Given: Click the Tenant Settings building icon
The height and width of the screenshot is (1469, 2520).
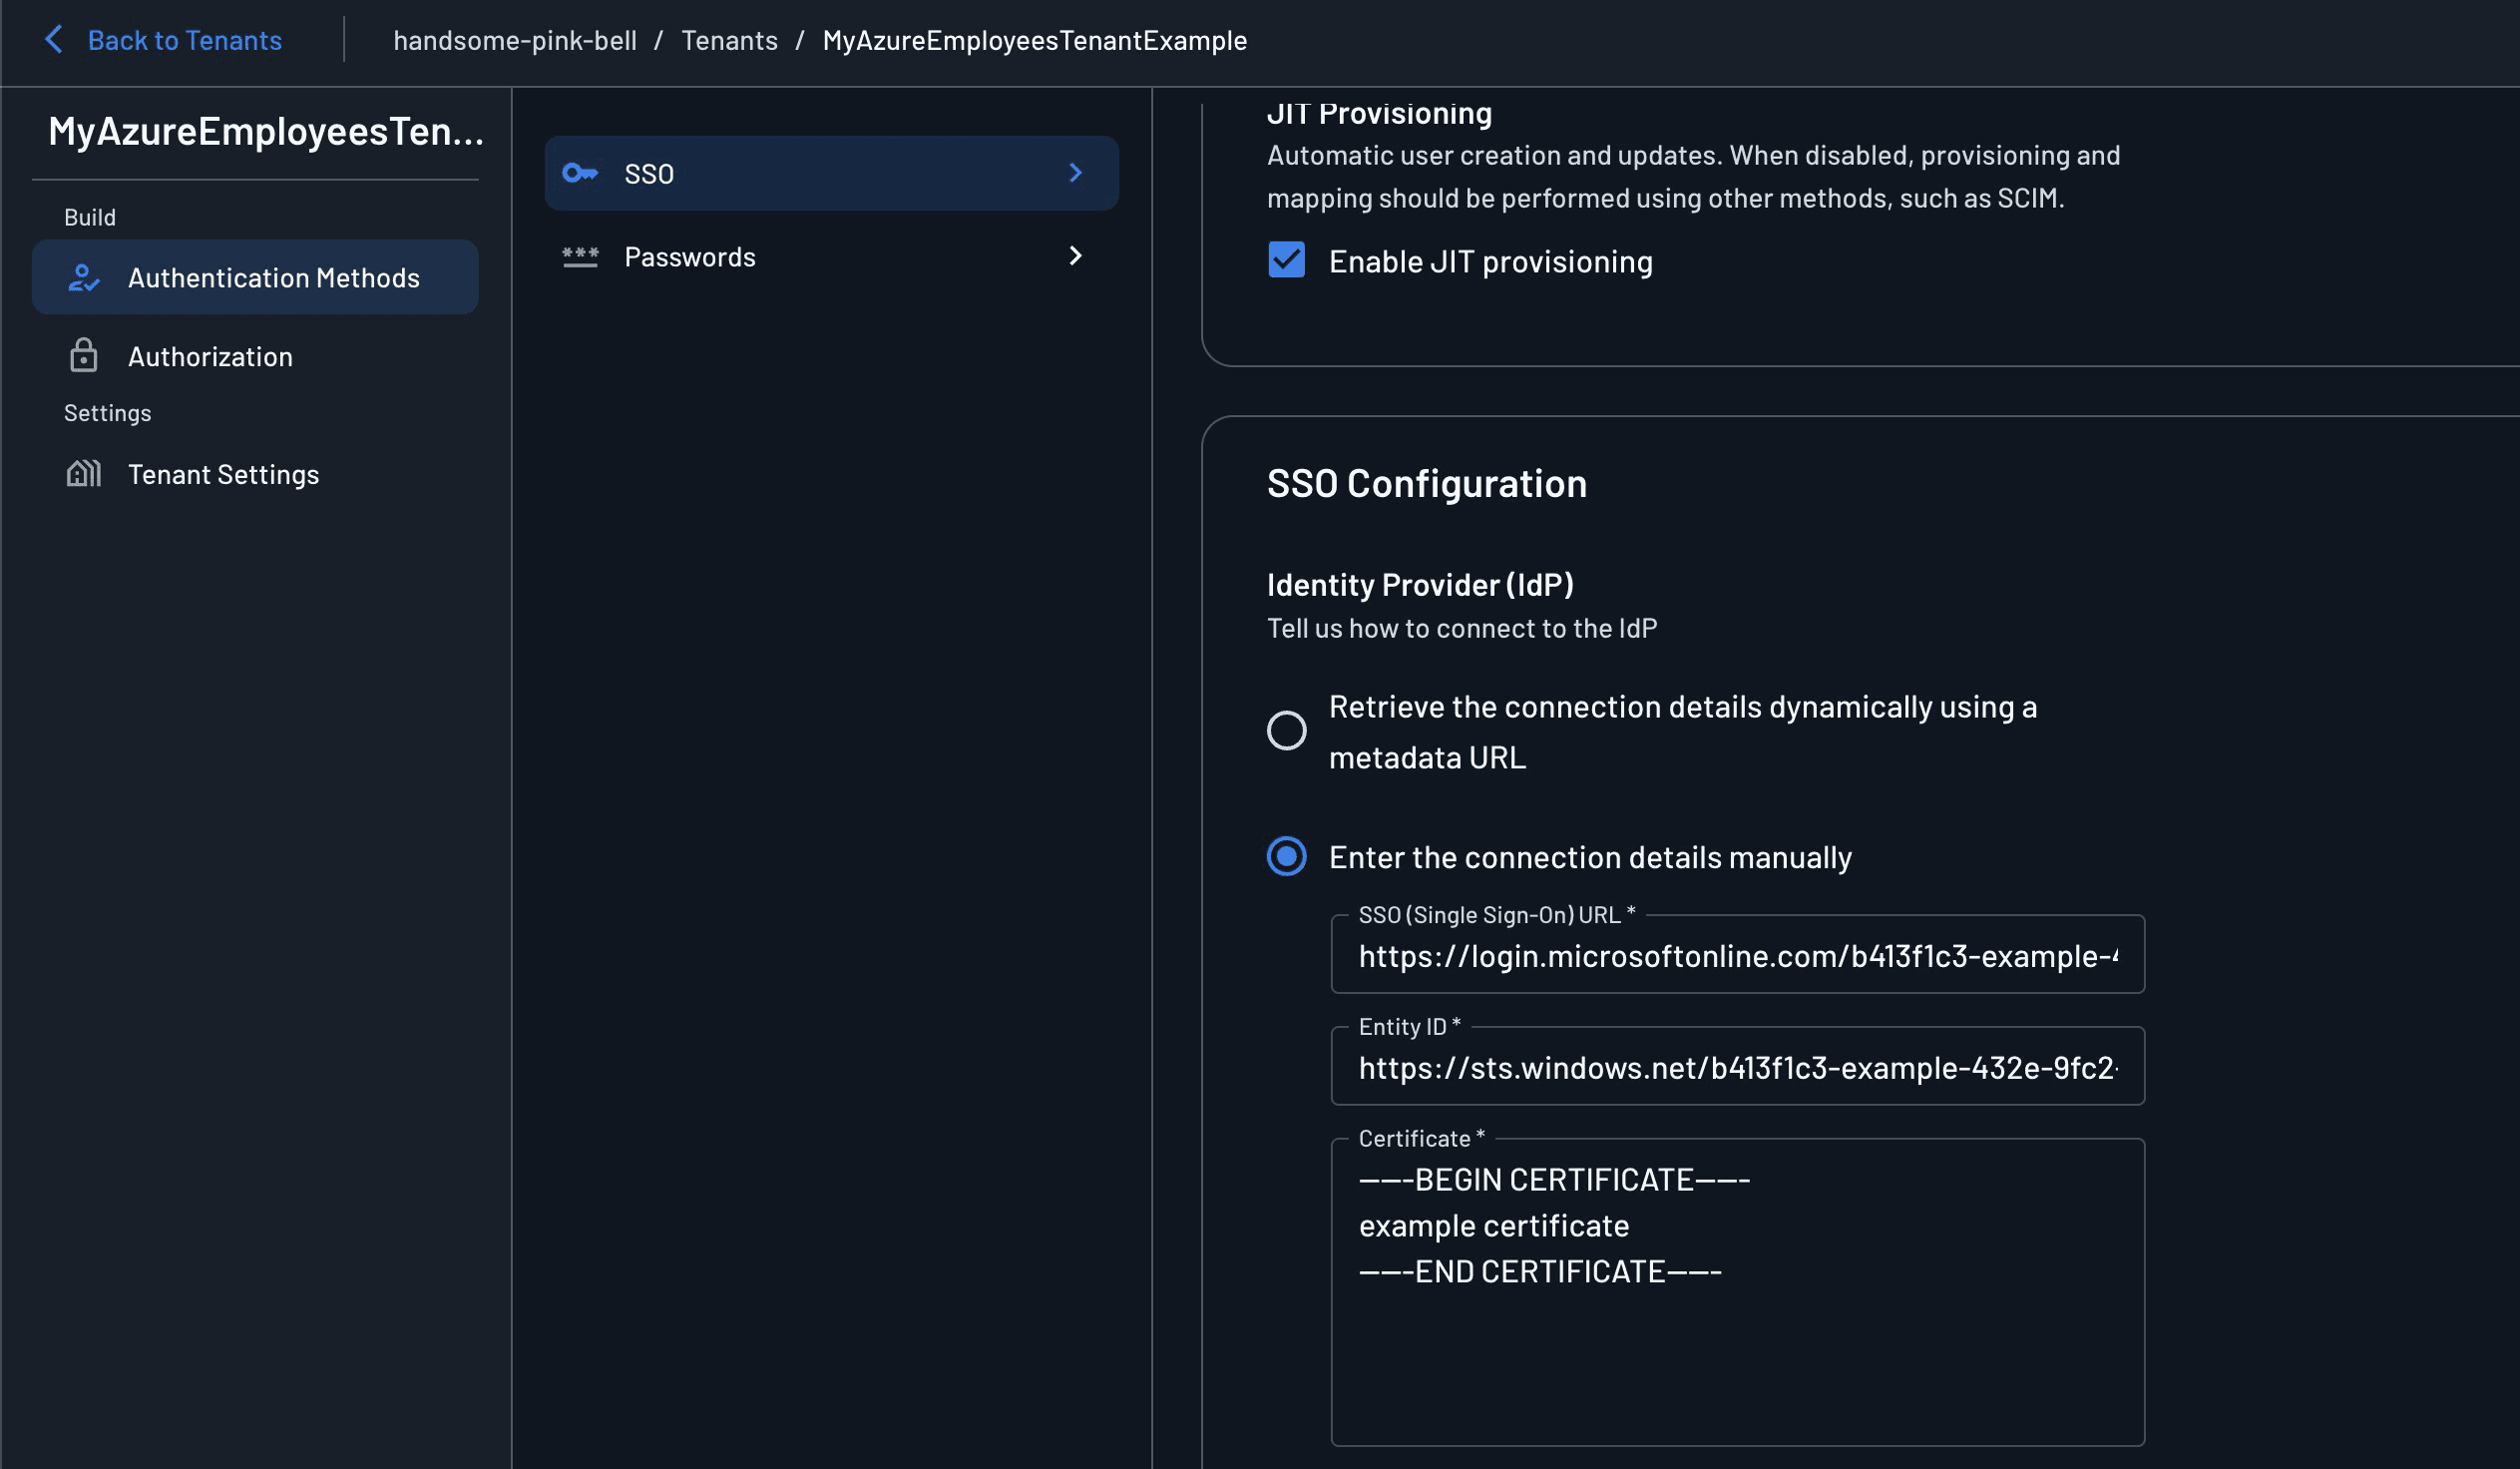Looking at the screenshot, I should [x=84, y=474].
